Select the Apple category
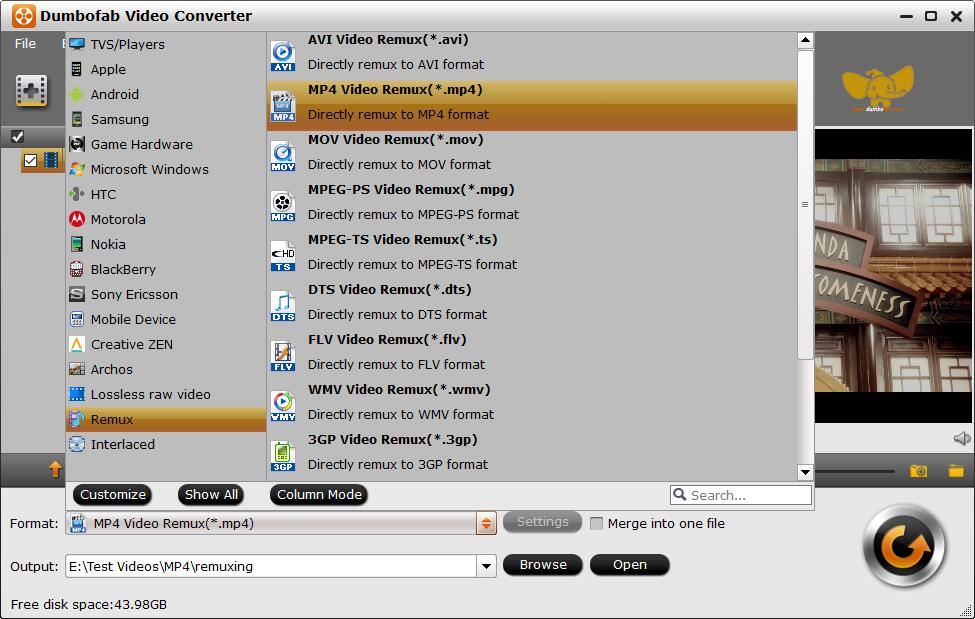Image resolution: width=975 pixels, height=619 pixels. 166,69
